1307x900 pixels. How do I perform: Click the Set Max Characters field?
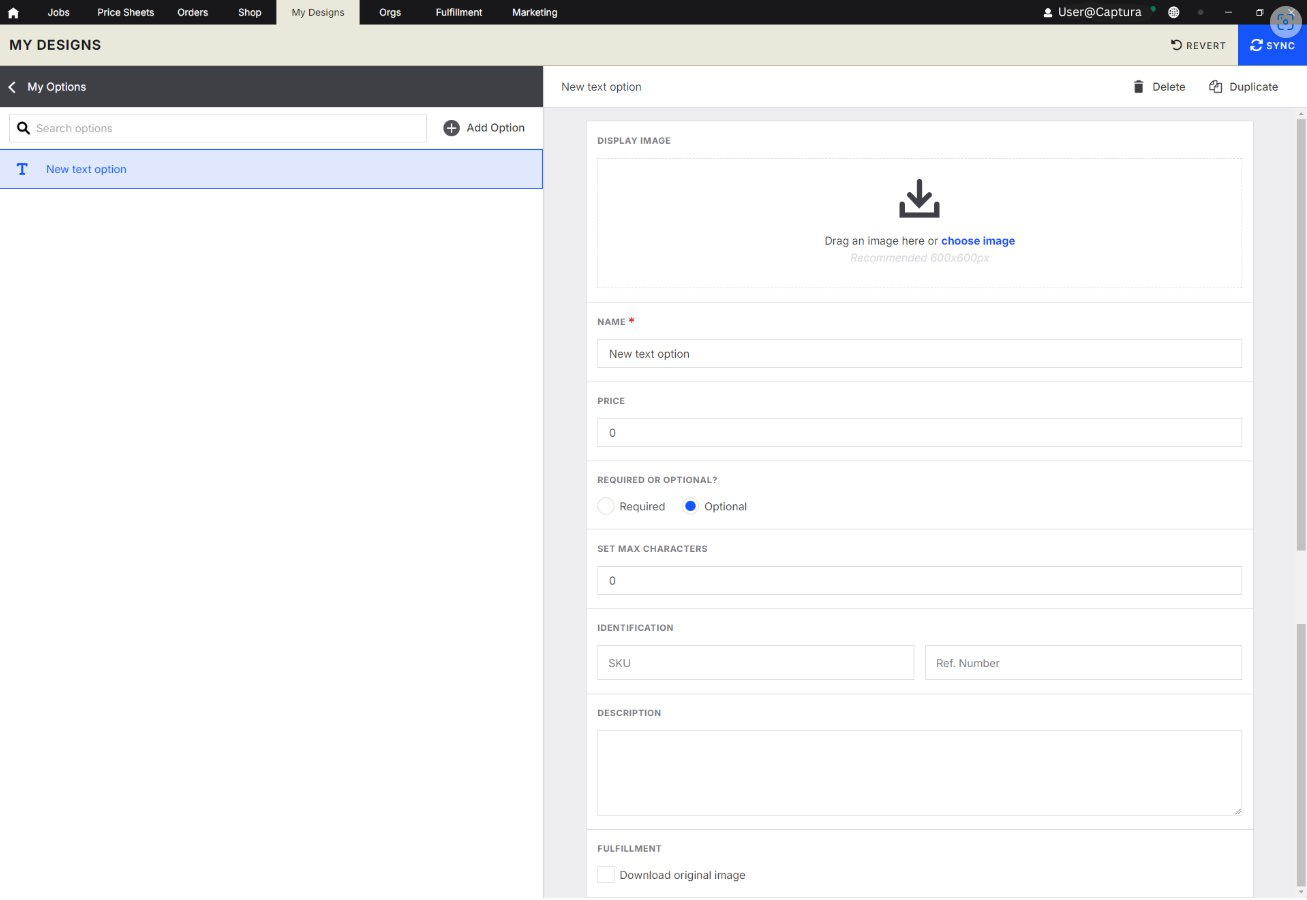(x=919, y=581)
